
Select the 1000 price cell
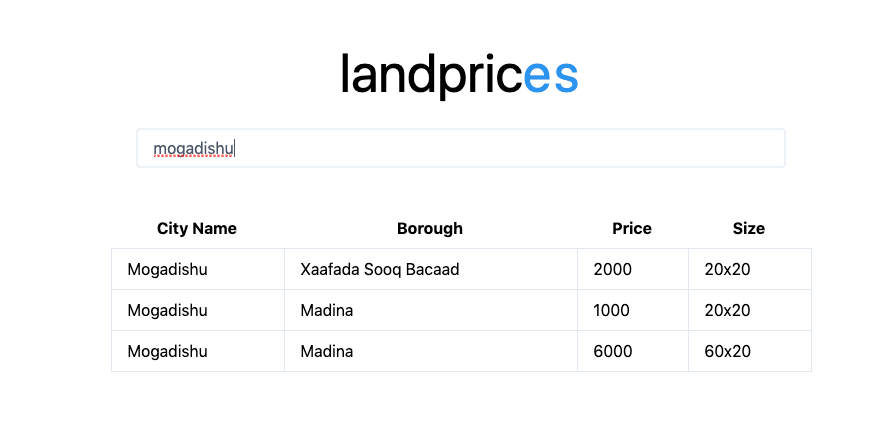point(611,310)
